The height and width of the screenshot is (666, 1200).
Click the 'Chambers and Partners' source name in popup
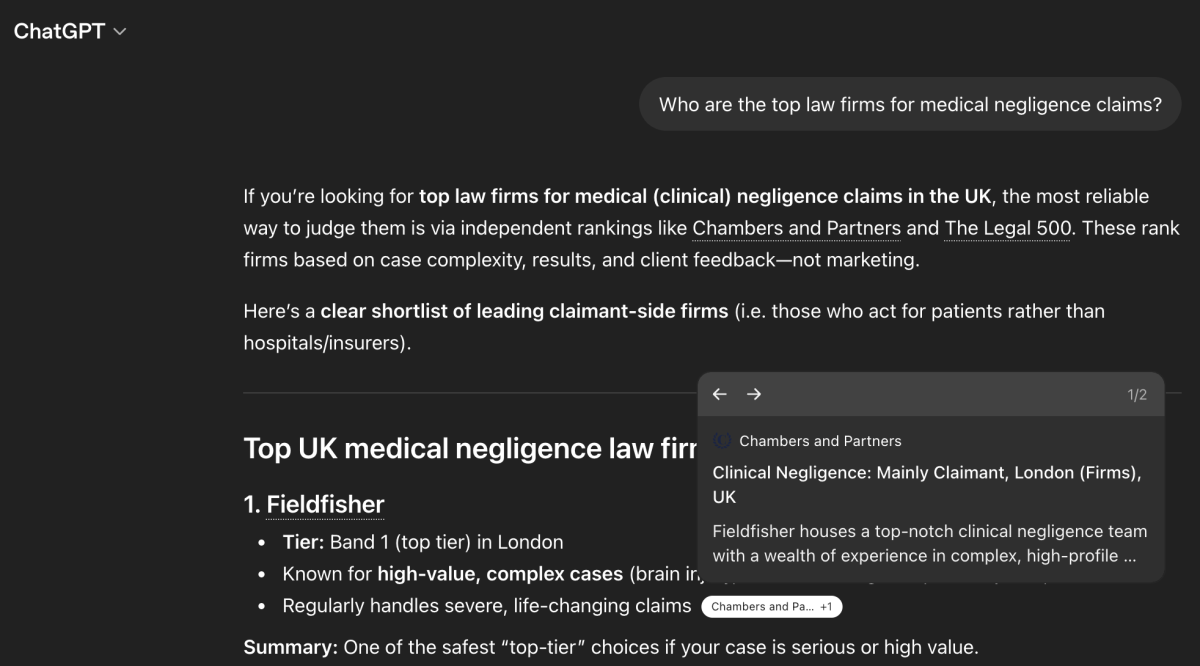coord(820,441)
